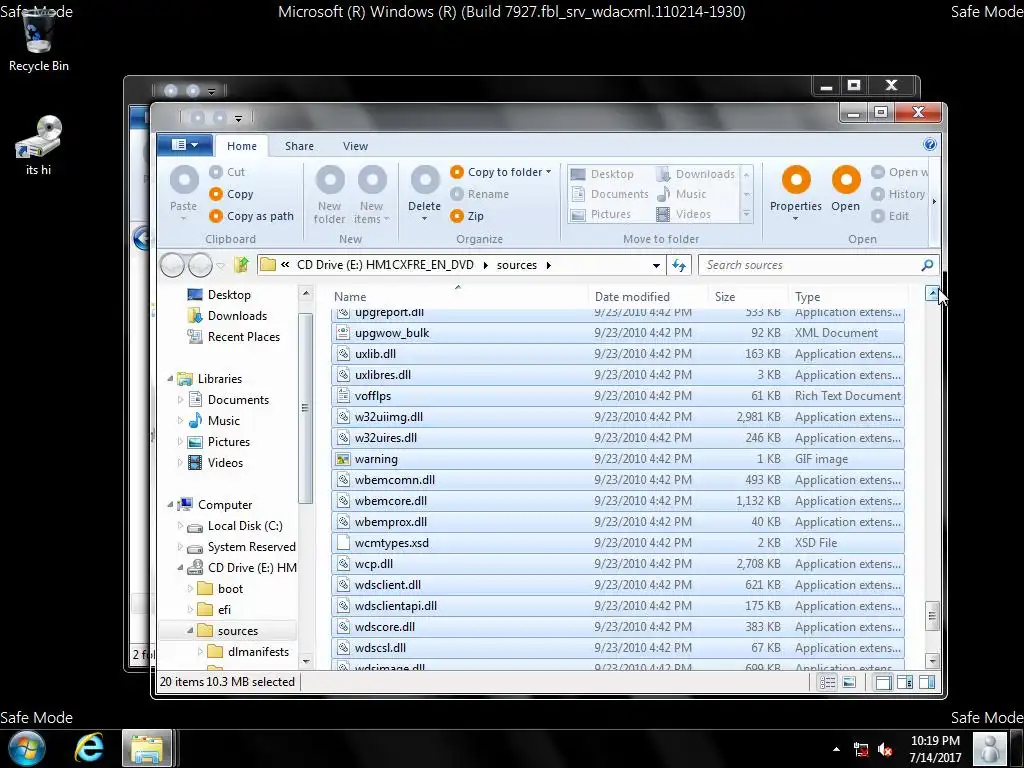Switch to the large thumbnails view layout

click(x=849, y=682)
